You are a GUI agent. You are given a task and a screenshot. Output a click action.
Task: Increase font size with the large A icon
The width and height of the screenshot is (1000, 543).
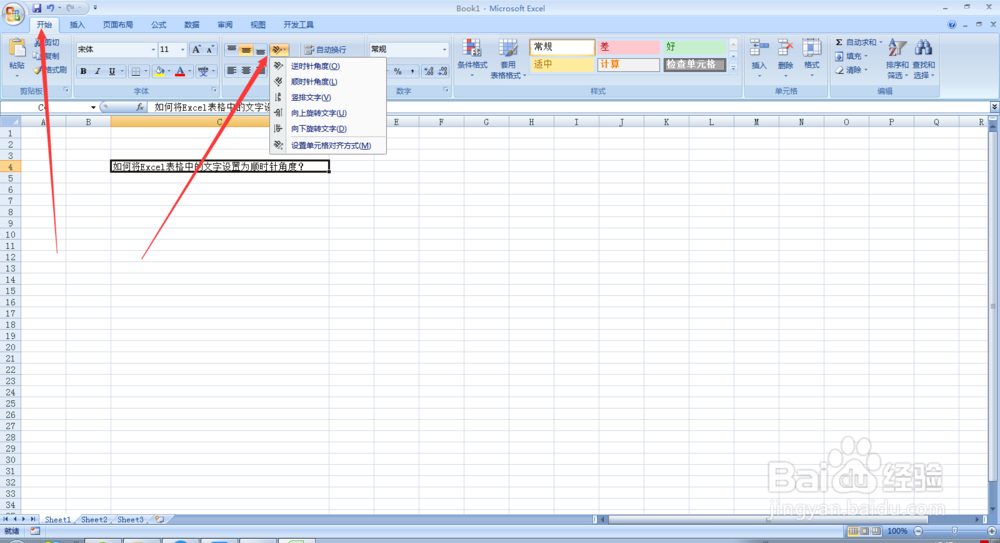pos(196,49)
